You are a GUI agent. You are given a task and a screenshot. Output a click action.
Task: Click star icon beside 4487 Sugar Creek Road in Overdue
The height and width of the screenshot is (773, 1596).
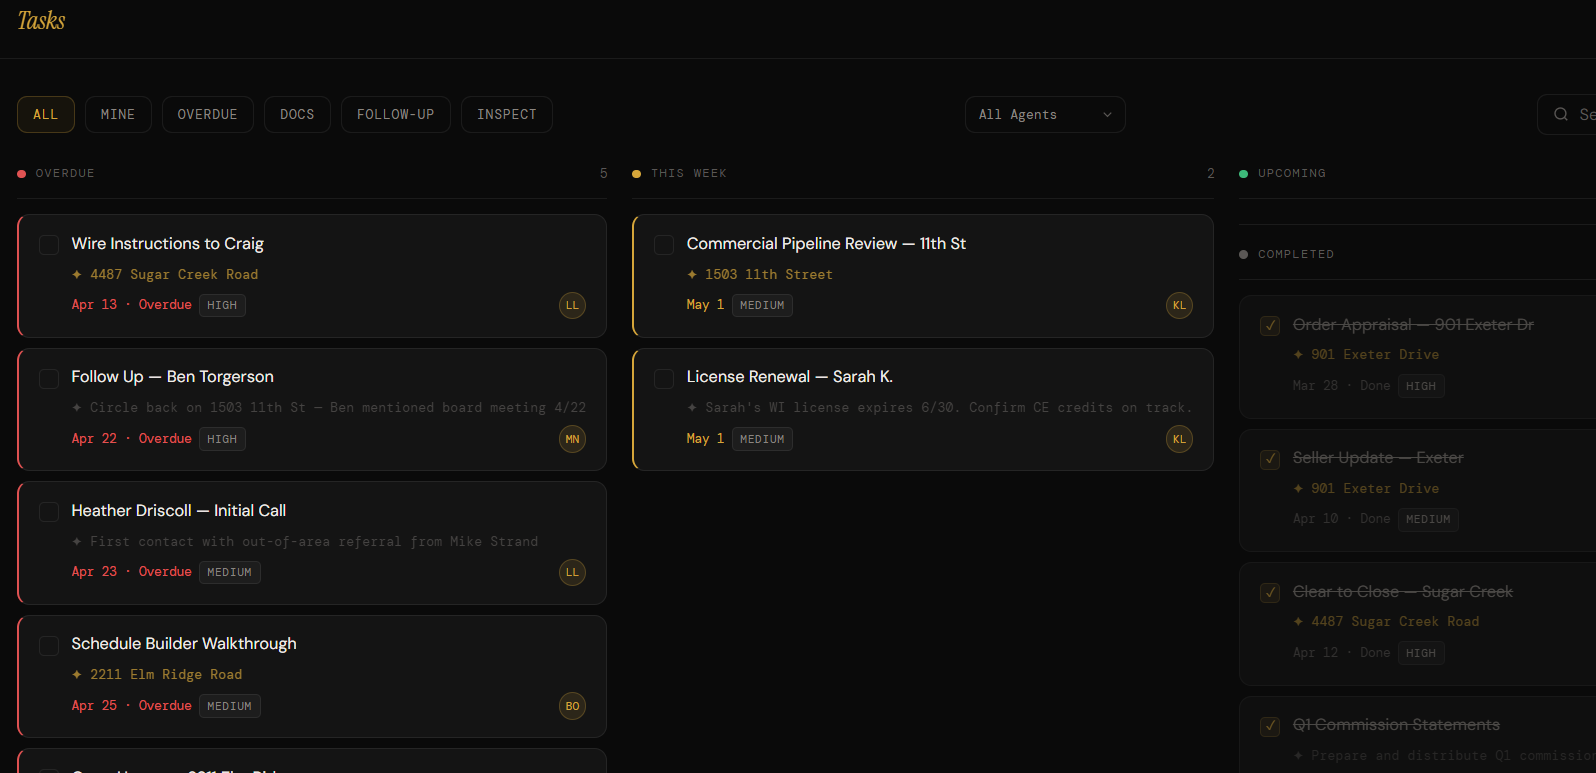(x=77, y=275)
